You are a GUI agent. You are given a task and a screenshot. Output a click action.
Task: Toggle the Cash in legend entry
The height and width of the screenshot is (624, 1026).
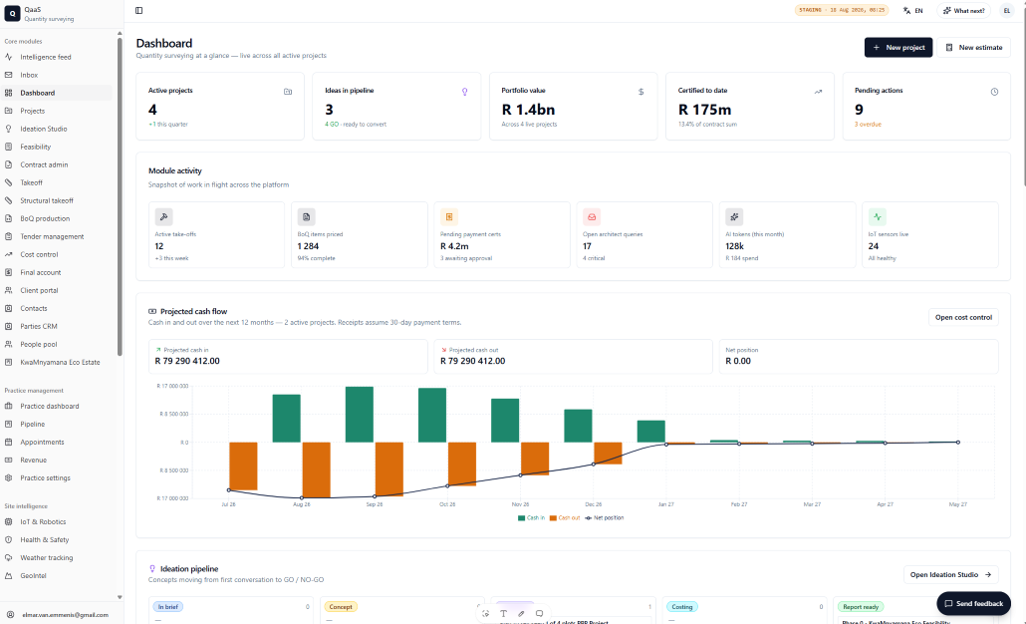pyautogui.click(x=531, y=518)
